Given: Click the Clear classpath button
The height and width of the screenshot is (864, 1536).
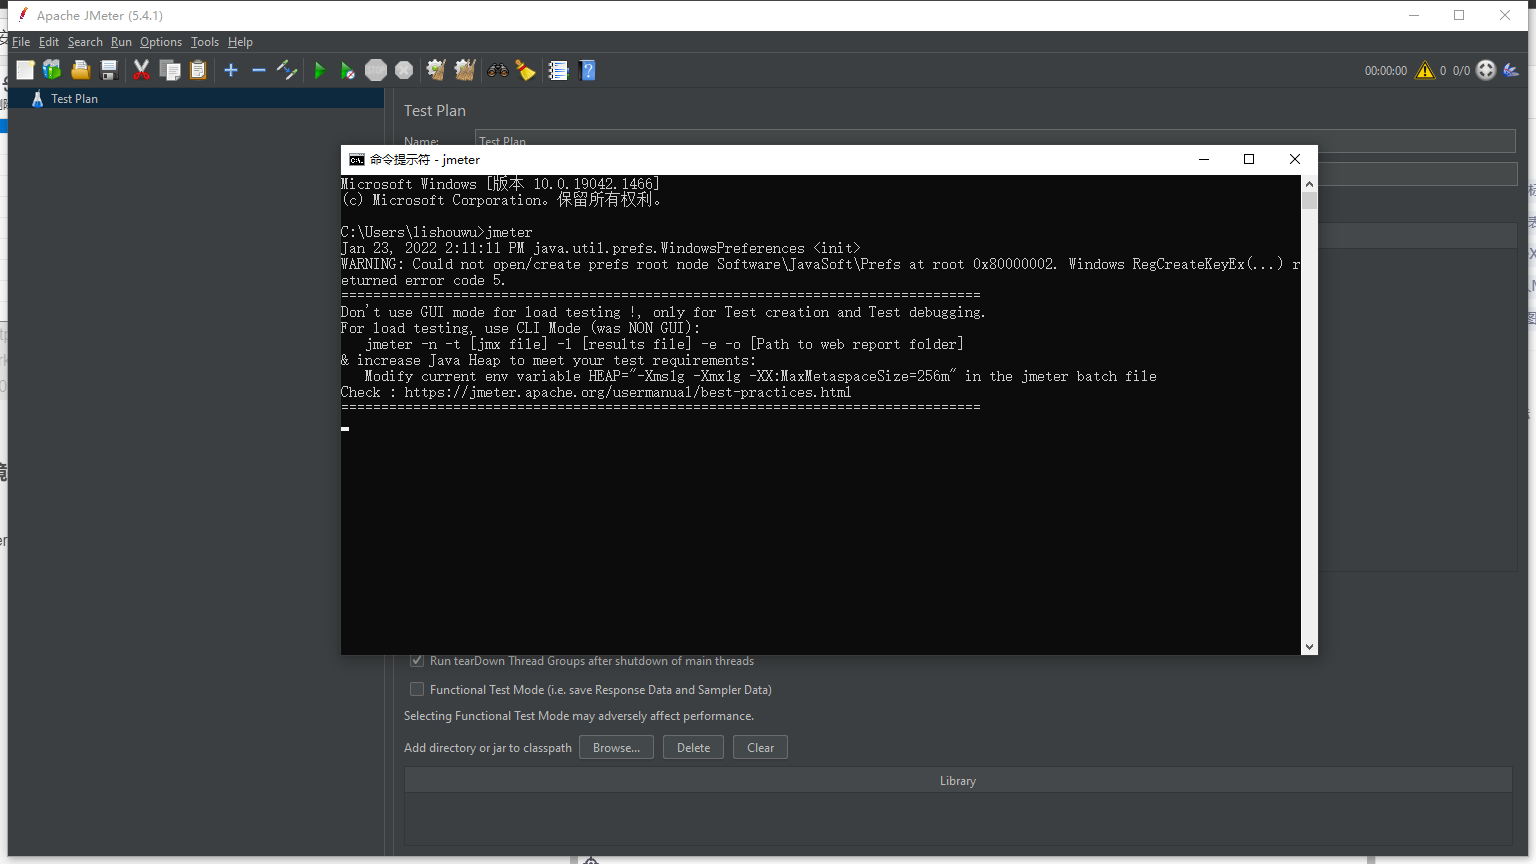Looking at the screenshot, I should pos(760,748).
